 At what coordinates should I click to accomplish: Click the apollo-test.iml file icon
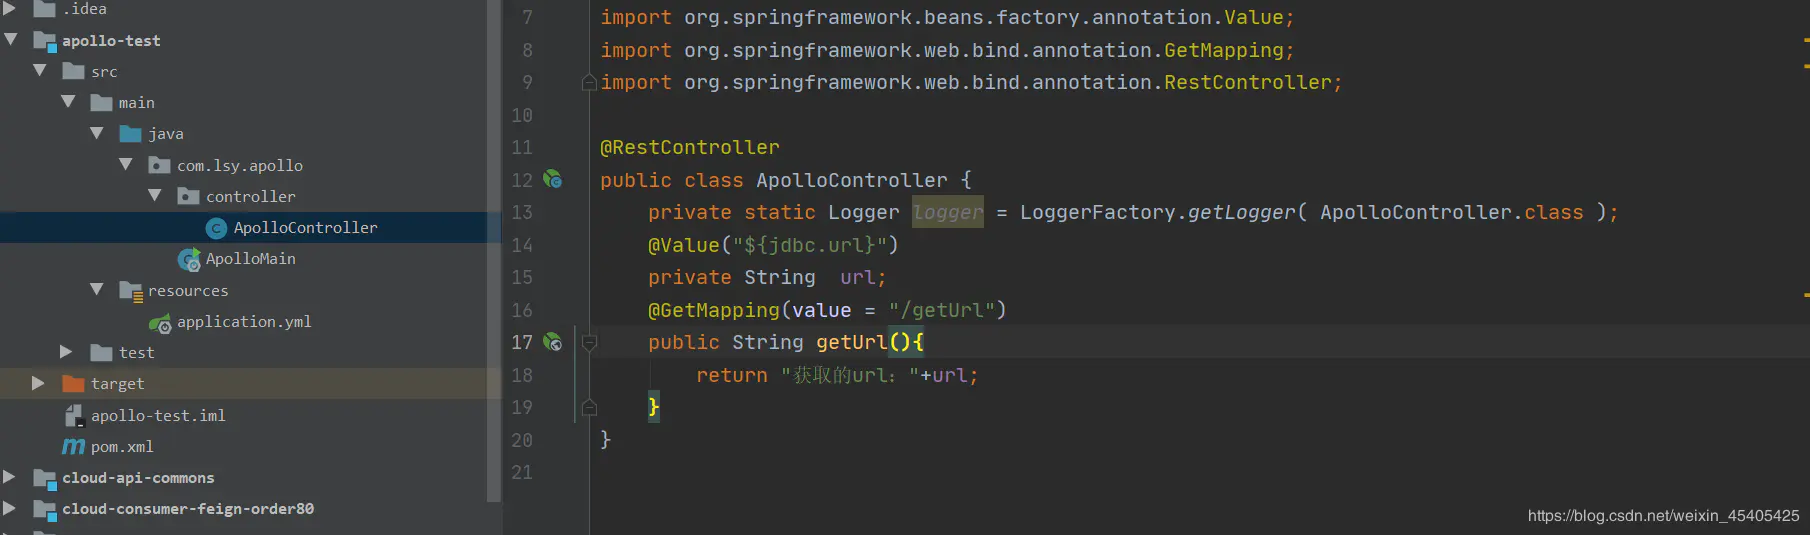tap(74, 416)
